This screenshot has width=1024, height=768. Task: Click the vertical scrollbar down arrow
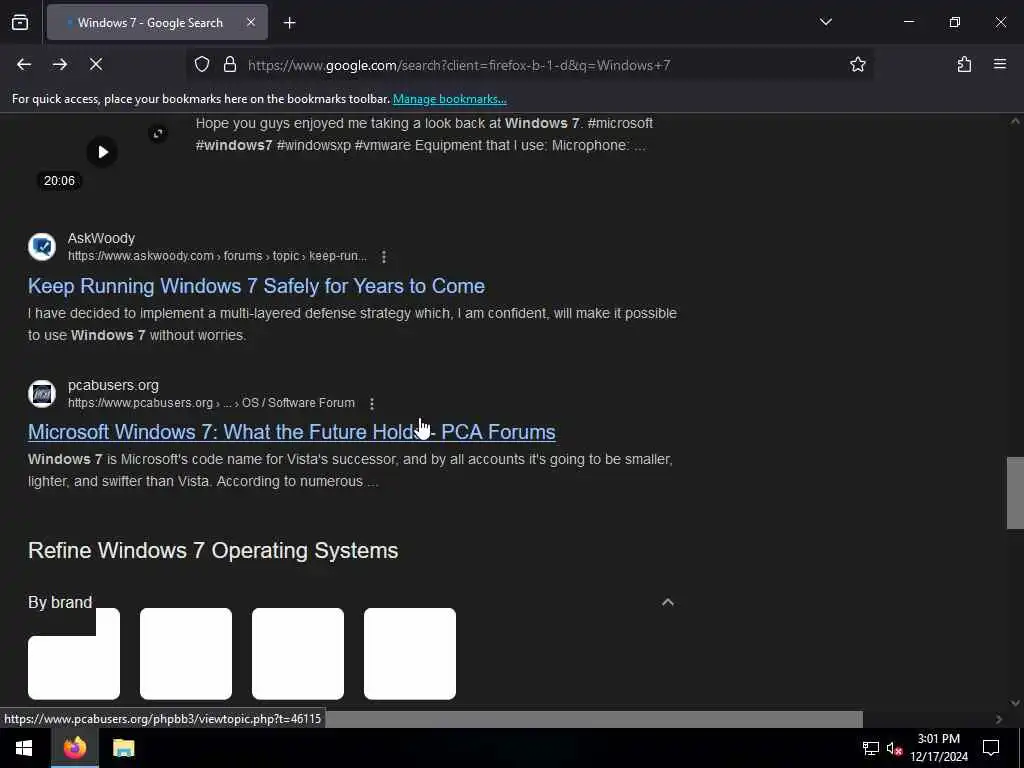point(1015,703)
